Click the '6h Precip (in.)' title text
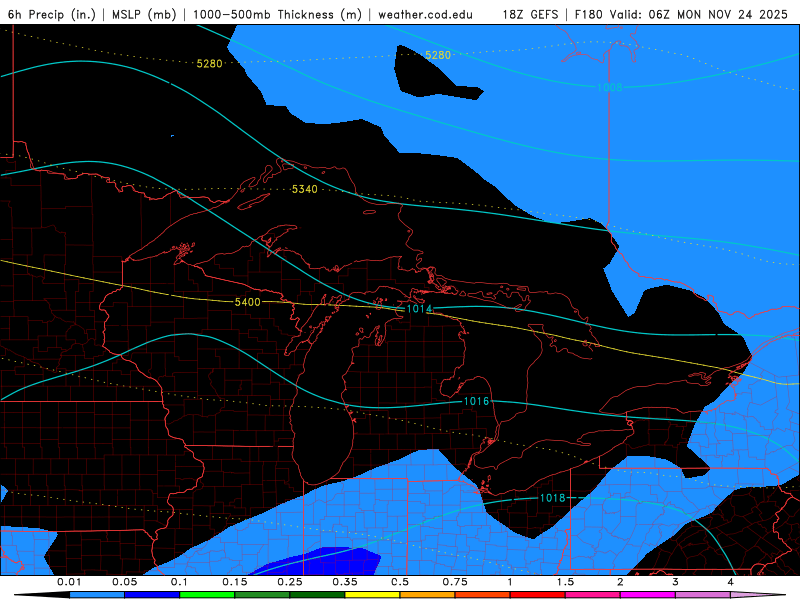The image size is (800, 600). 52,14
